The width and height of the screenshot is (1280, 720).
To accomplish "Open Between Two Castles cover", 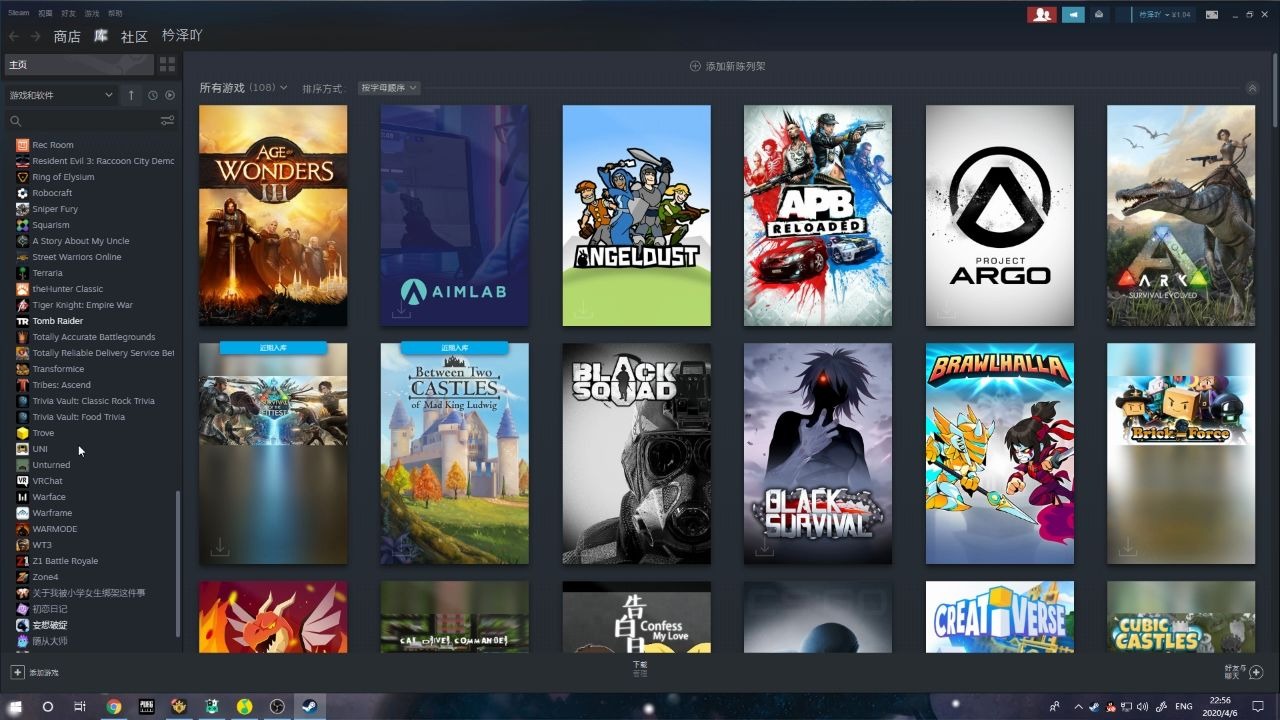I will click(x=454, y=453).
